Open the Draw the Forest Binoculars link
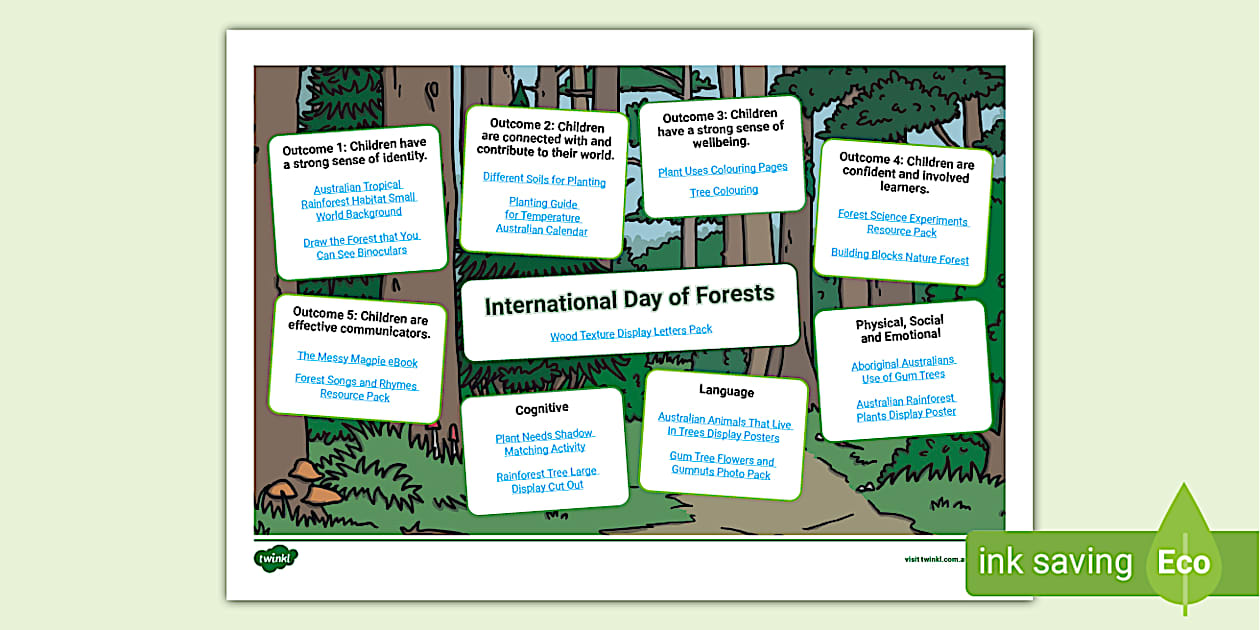Image resolution: width=1260 pixels, height=630 pixels. point(360,245)
